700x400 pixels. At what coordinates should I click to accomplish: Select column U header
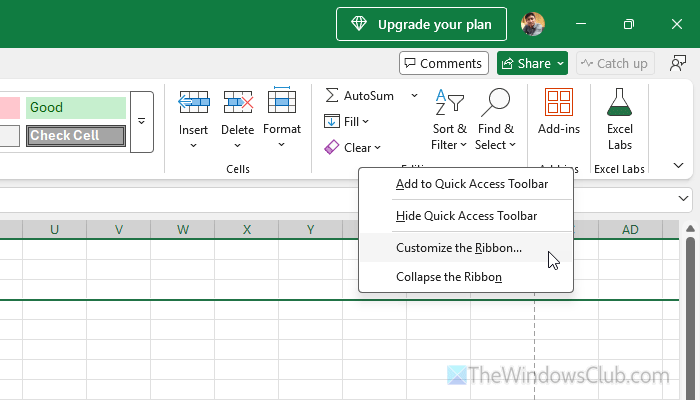point(54,229)
